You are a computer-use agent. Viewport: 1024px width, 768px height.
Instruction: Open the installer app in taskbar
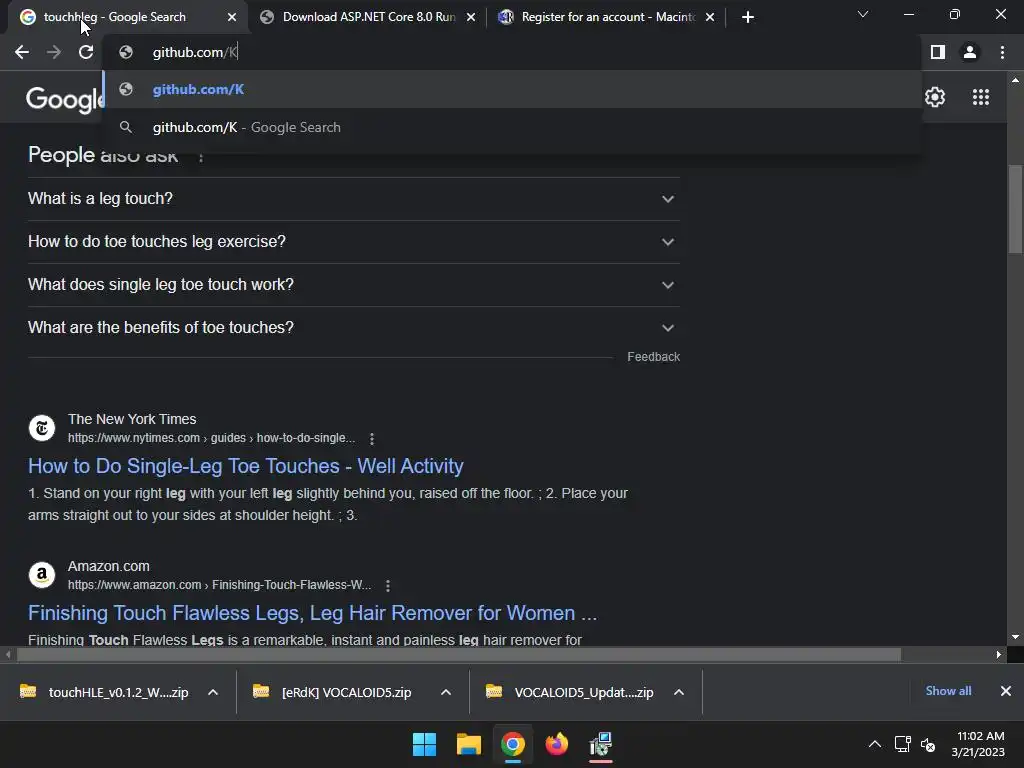click(x=601, y=744)
